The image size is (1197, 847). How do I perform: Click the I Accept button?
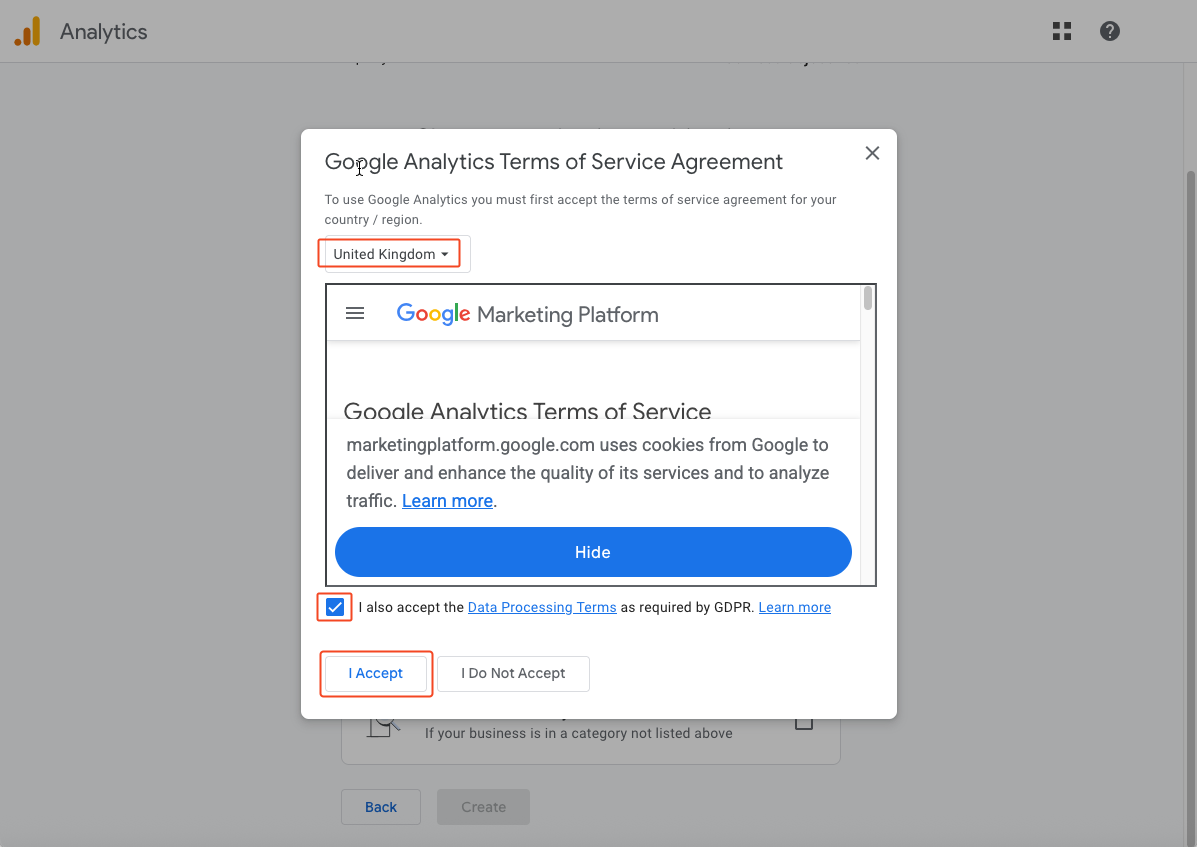coord(376,674)
